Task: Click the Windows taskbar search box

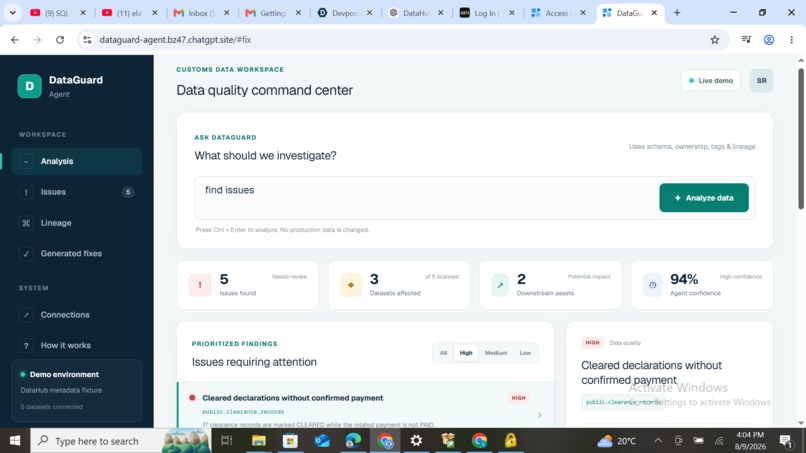Action: click(121, 441)
